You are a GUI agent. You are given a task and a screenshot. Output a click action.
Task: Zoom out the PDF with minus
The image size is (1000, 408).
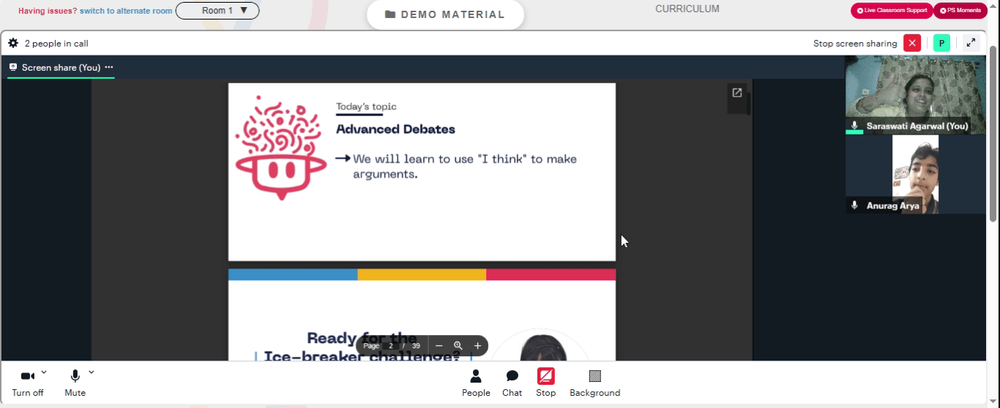pos(439,346)
